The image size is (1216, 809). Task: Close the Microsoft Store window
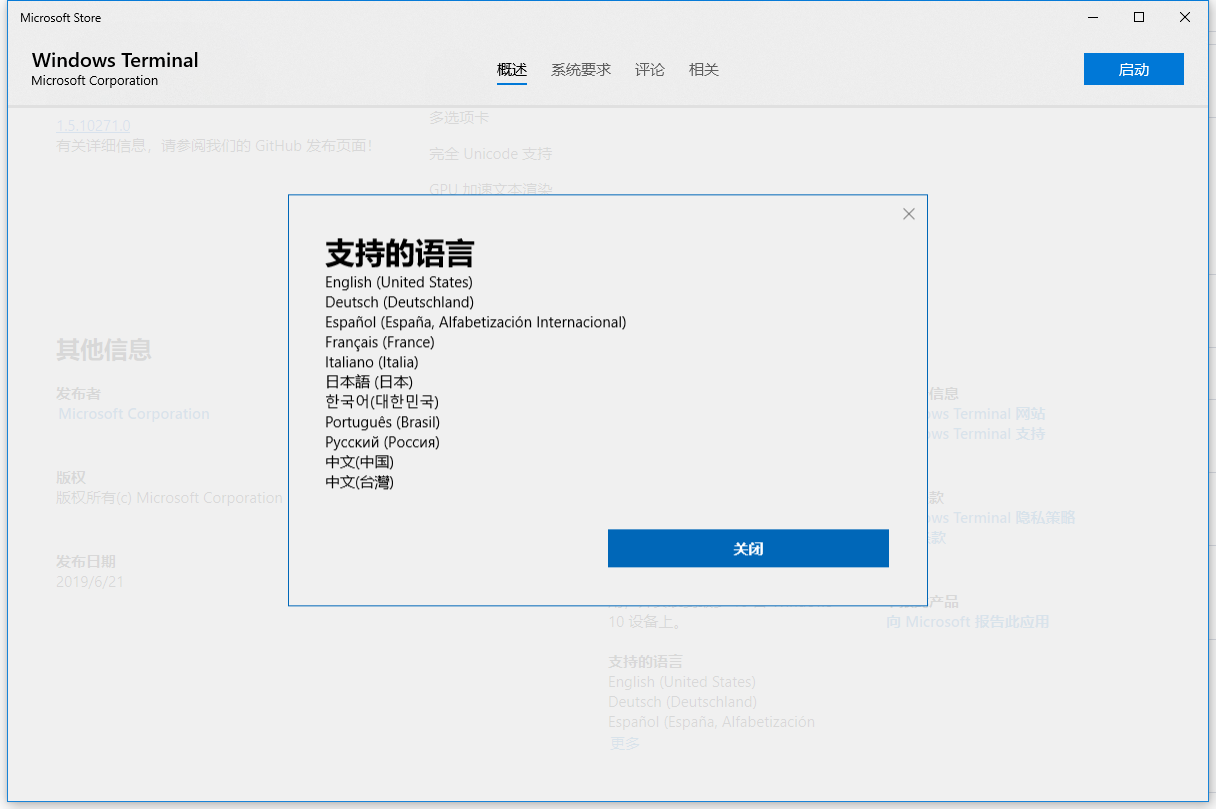1185,17
